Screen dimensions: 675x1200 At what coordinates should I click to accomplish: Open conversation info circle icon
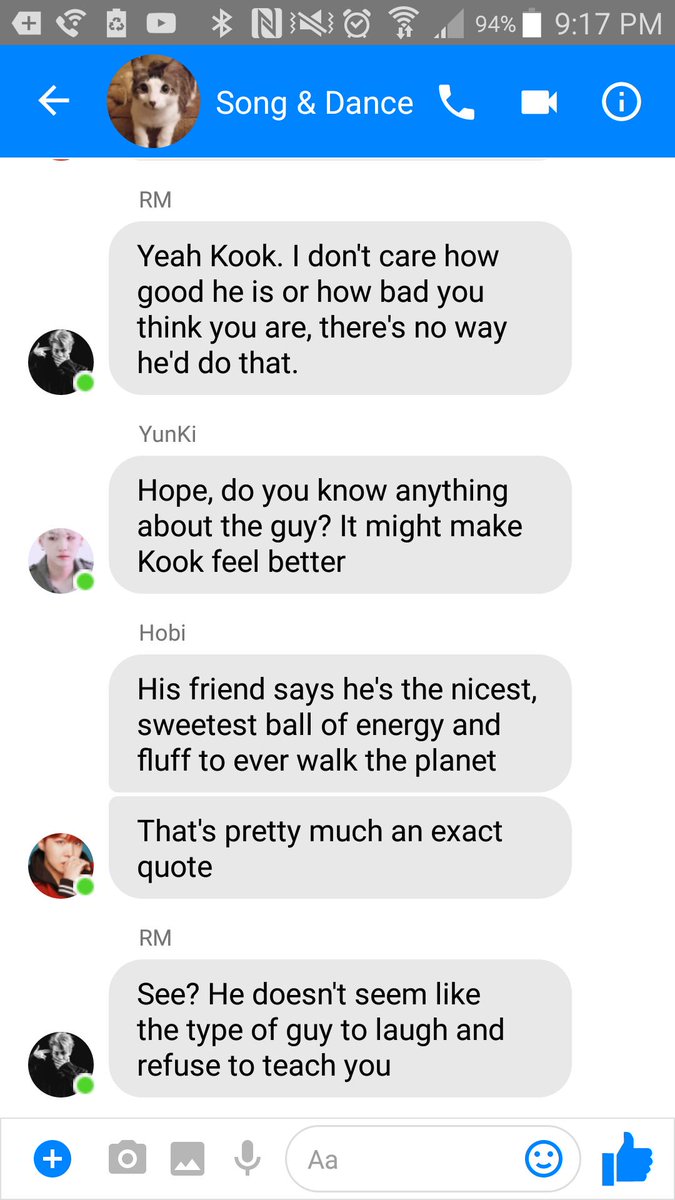(620, 102)
